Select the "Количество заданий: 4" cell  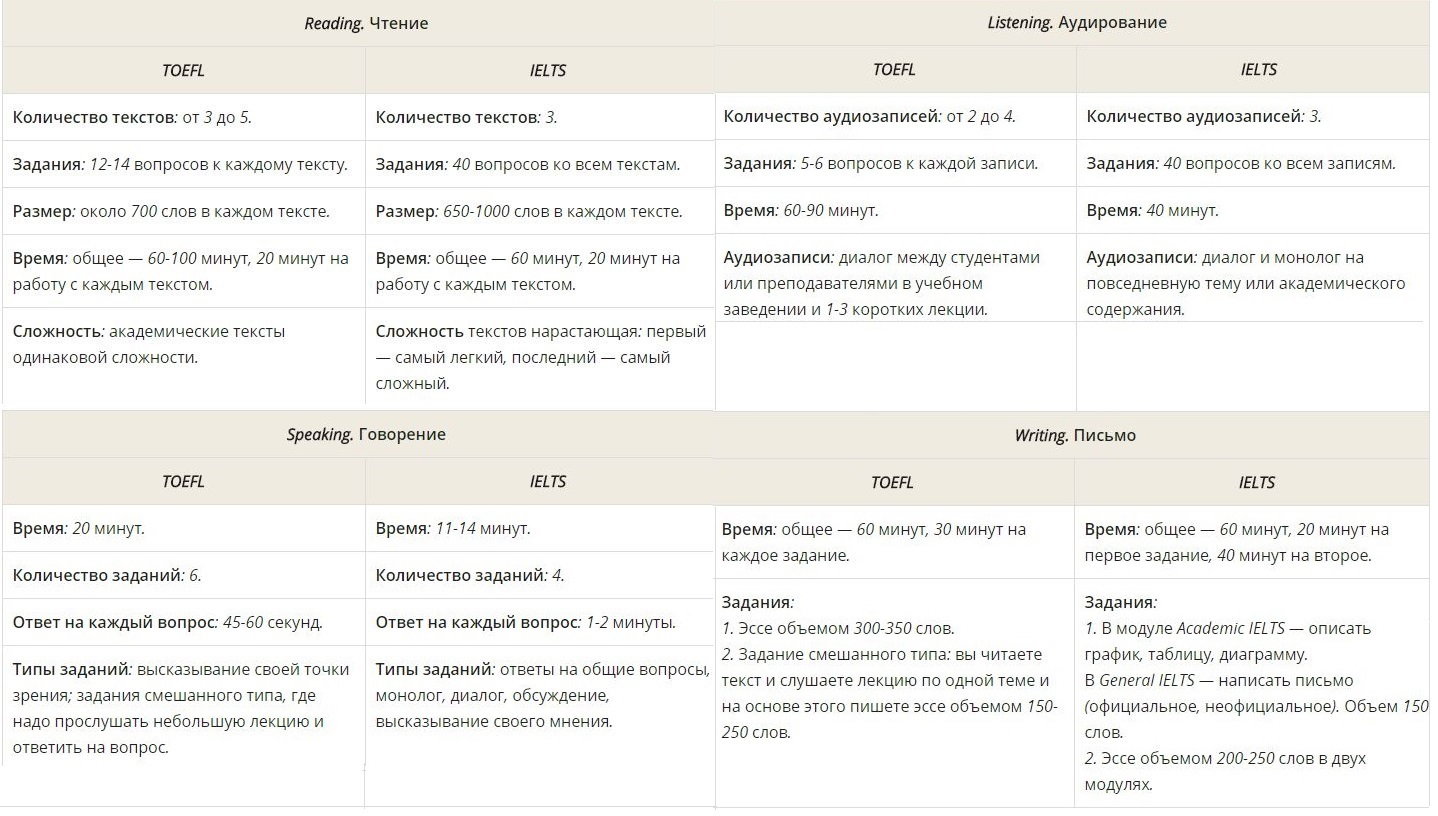click(x=470, y=575)
